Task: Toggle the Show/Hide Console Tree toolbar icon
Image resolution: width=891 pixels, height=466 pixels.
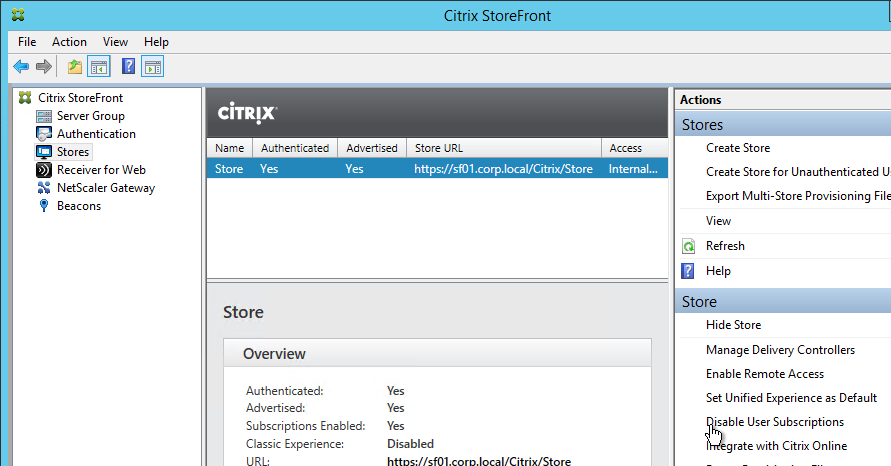Action: point(99,66)
